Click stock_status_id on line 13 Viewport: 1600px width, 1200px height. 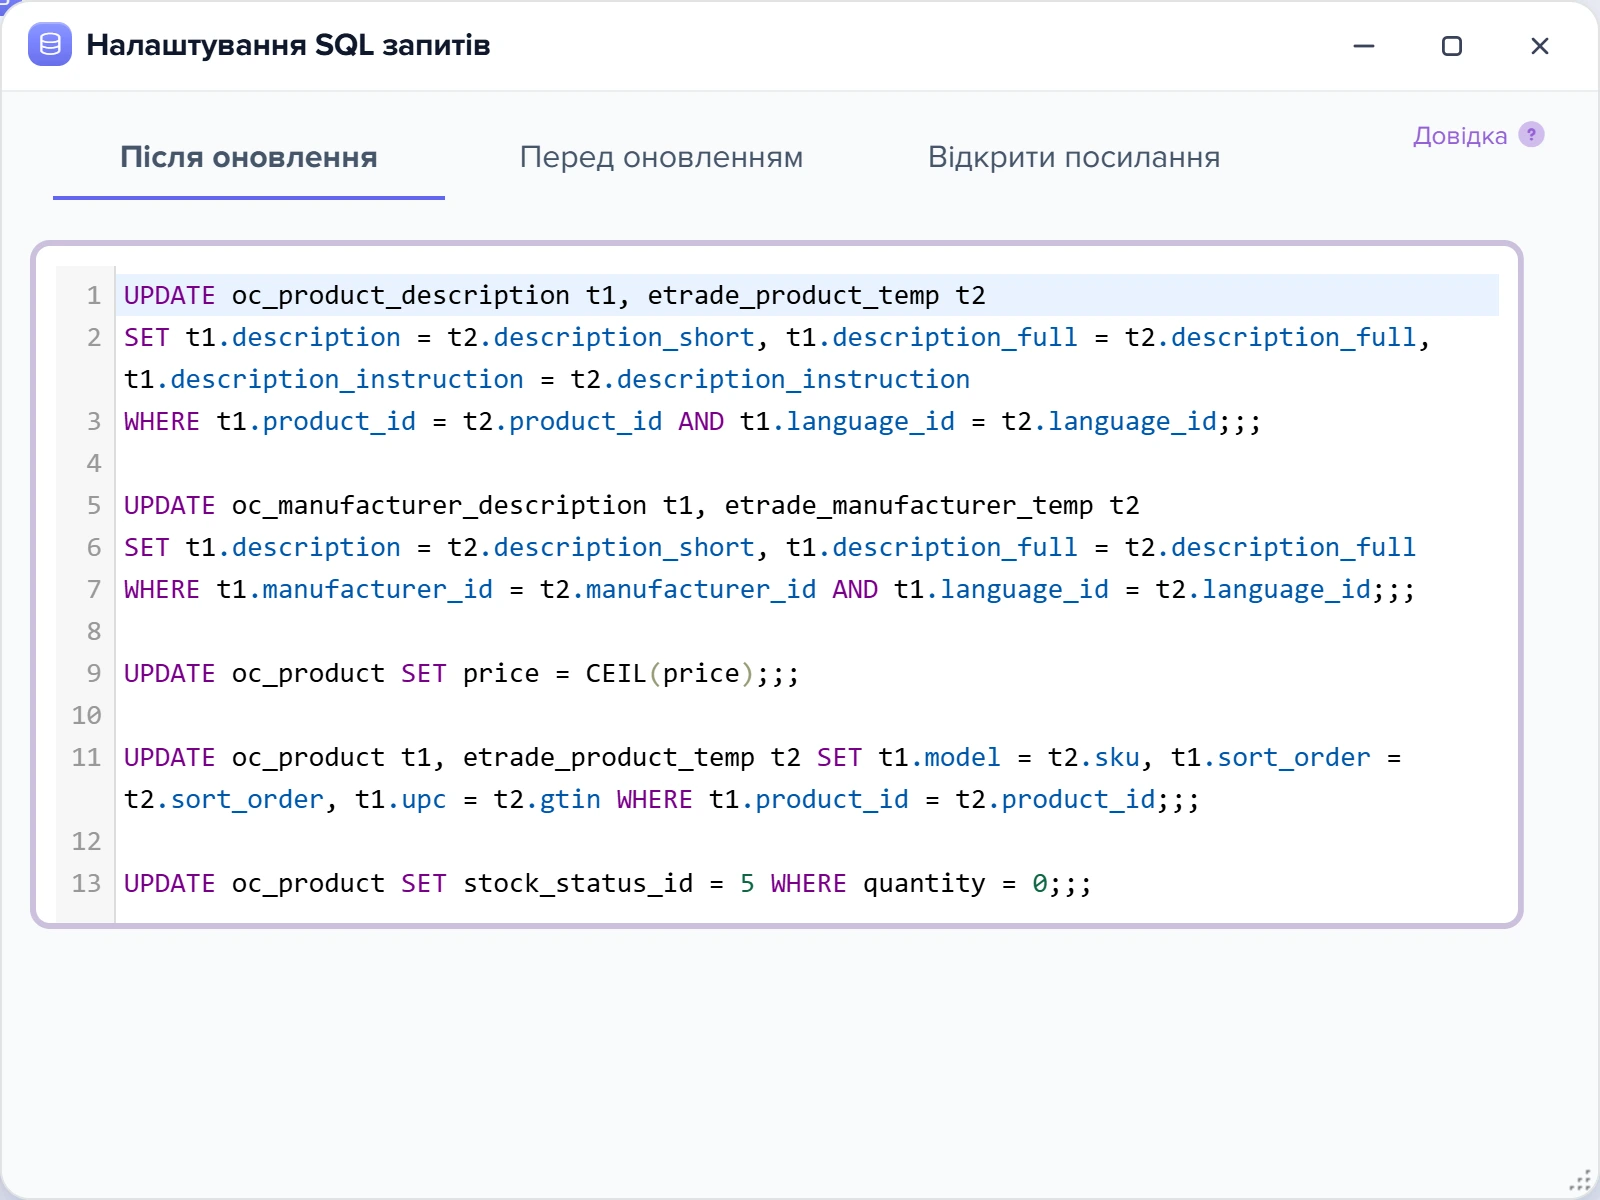(578, 884)
